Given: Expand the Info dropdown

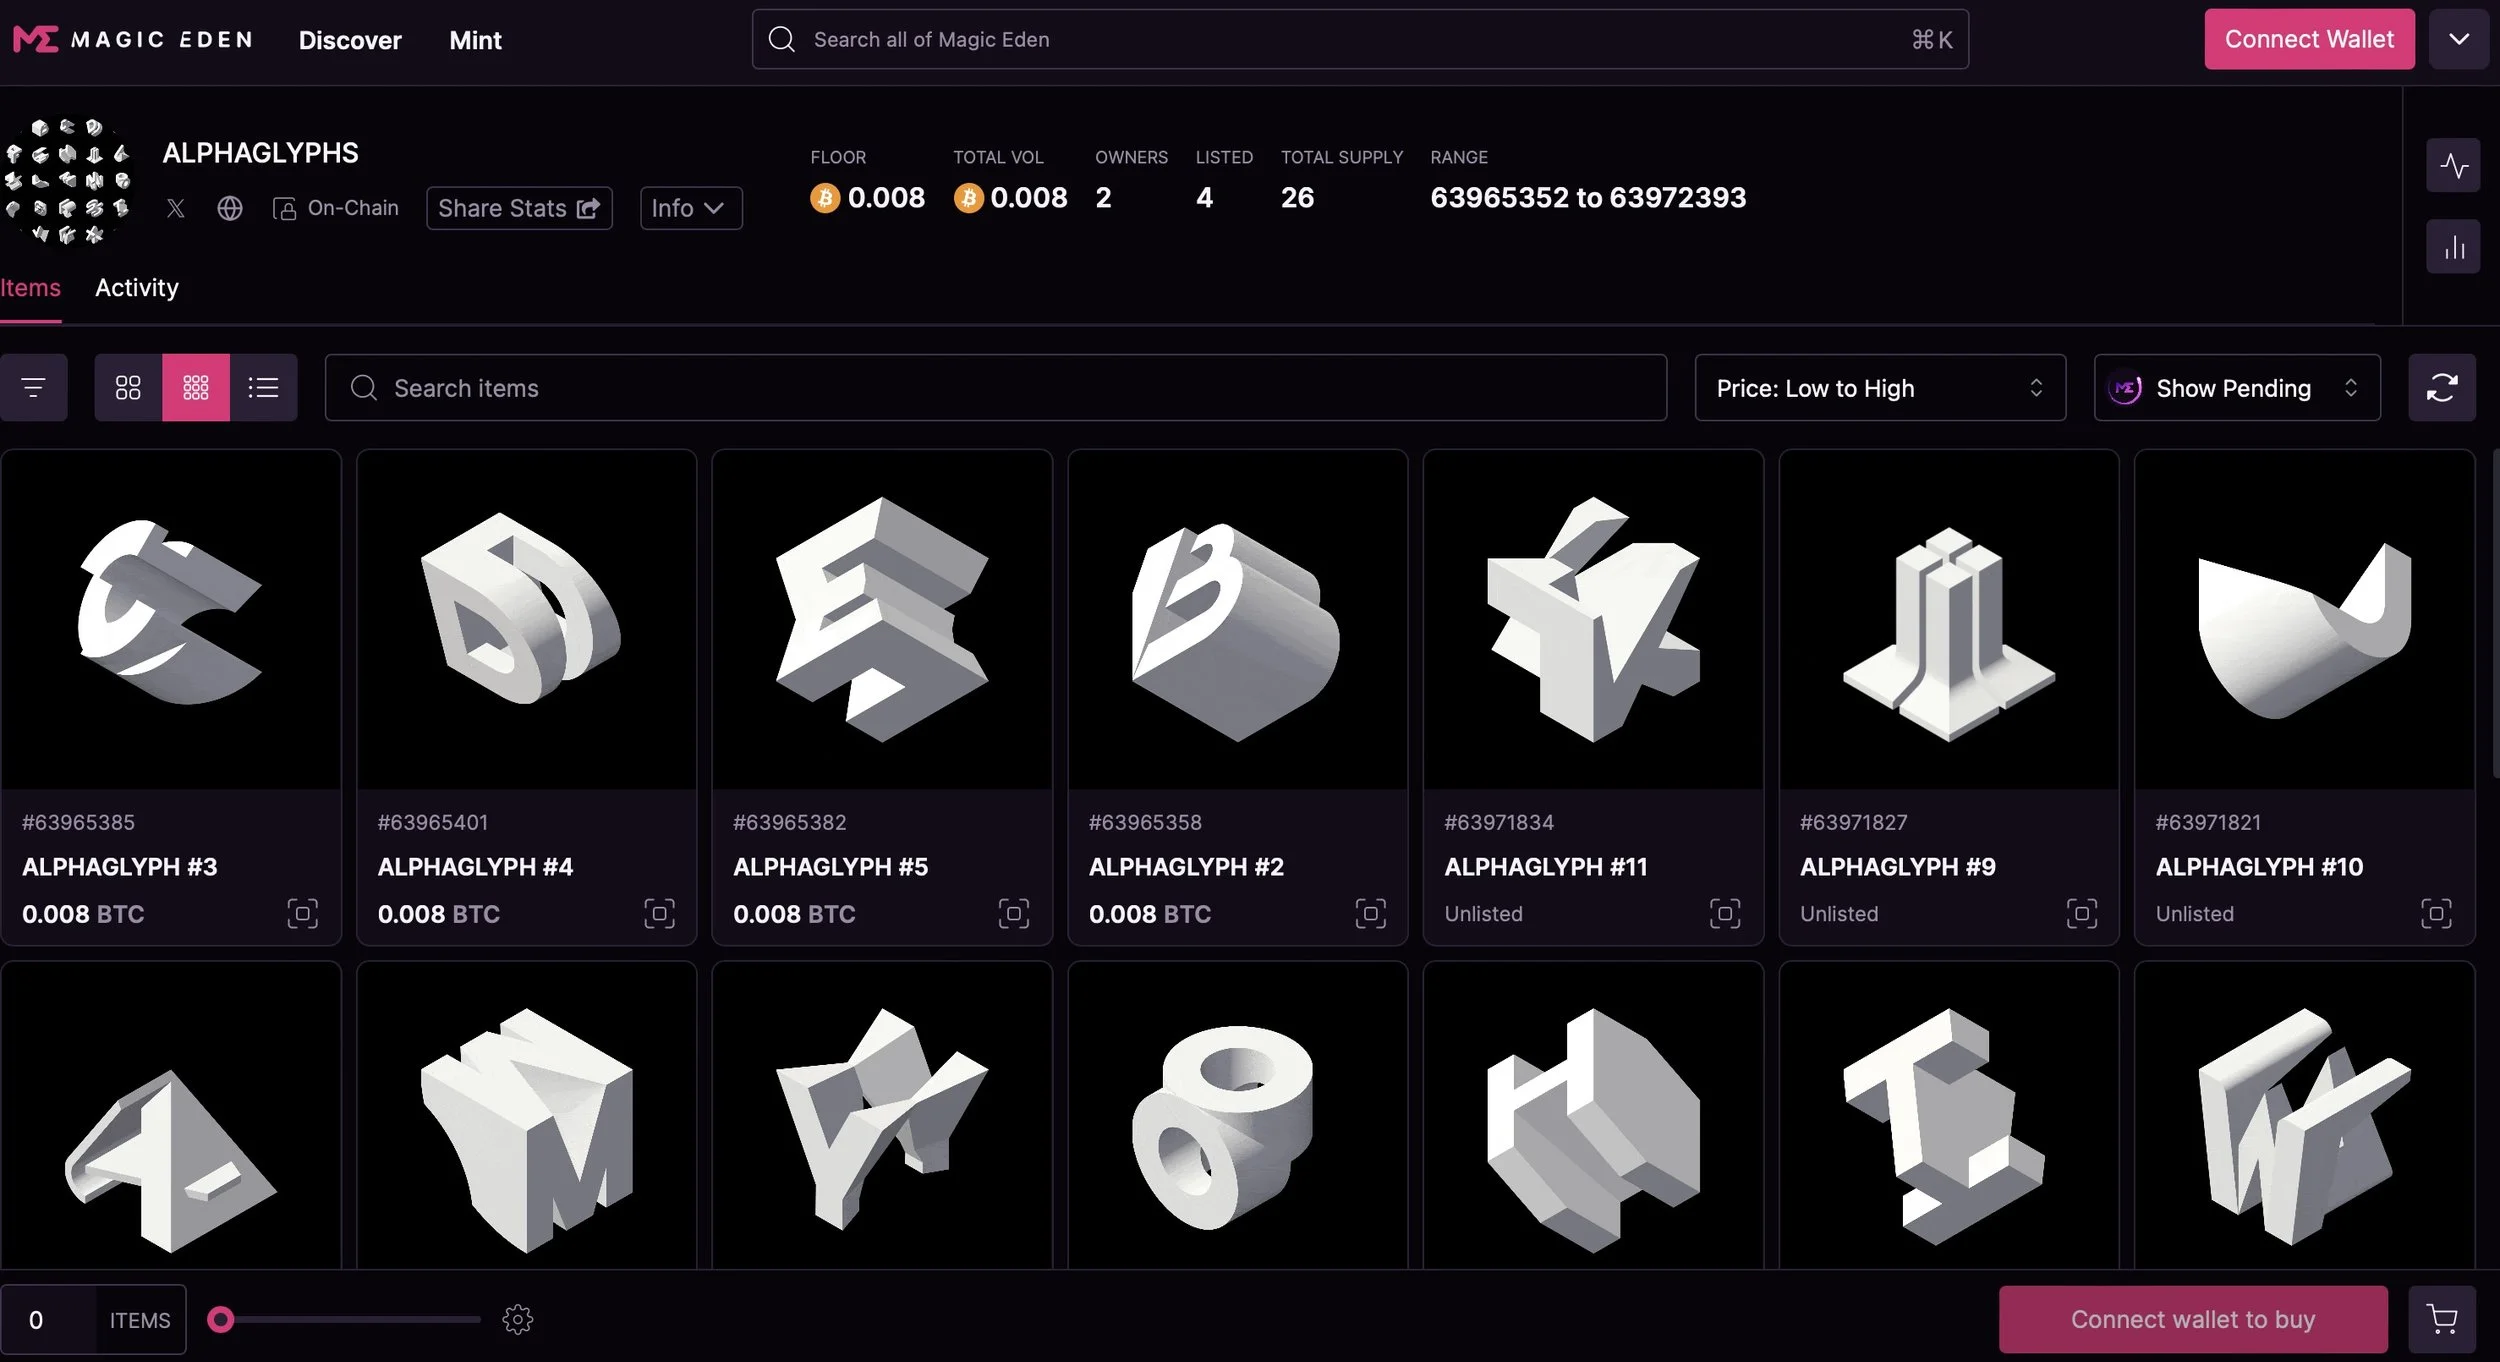Looking at the screenshot, I should pos(690,208).
